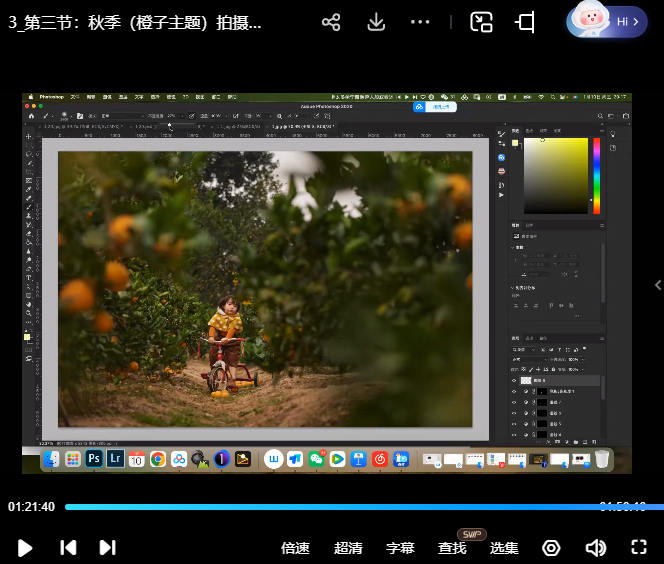Open the 倍速 playback speed menu
664x564 pixels.
295,548
